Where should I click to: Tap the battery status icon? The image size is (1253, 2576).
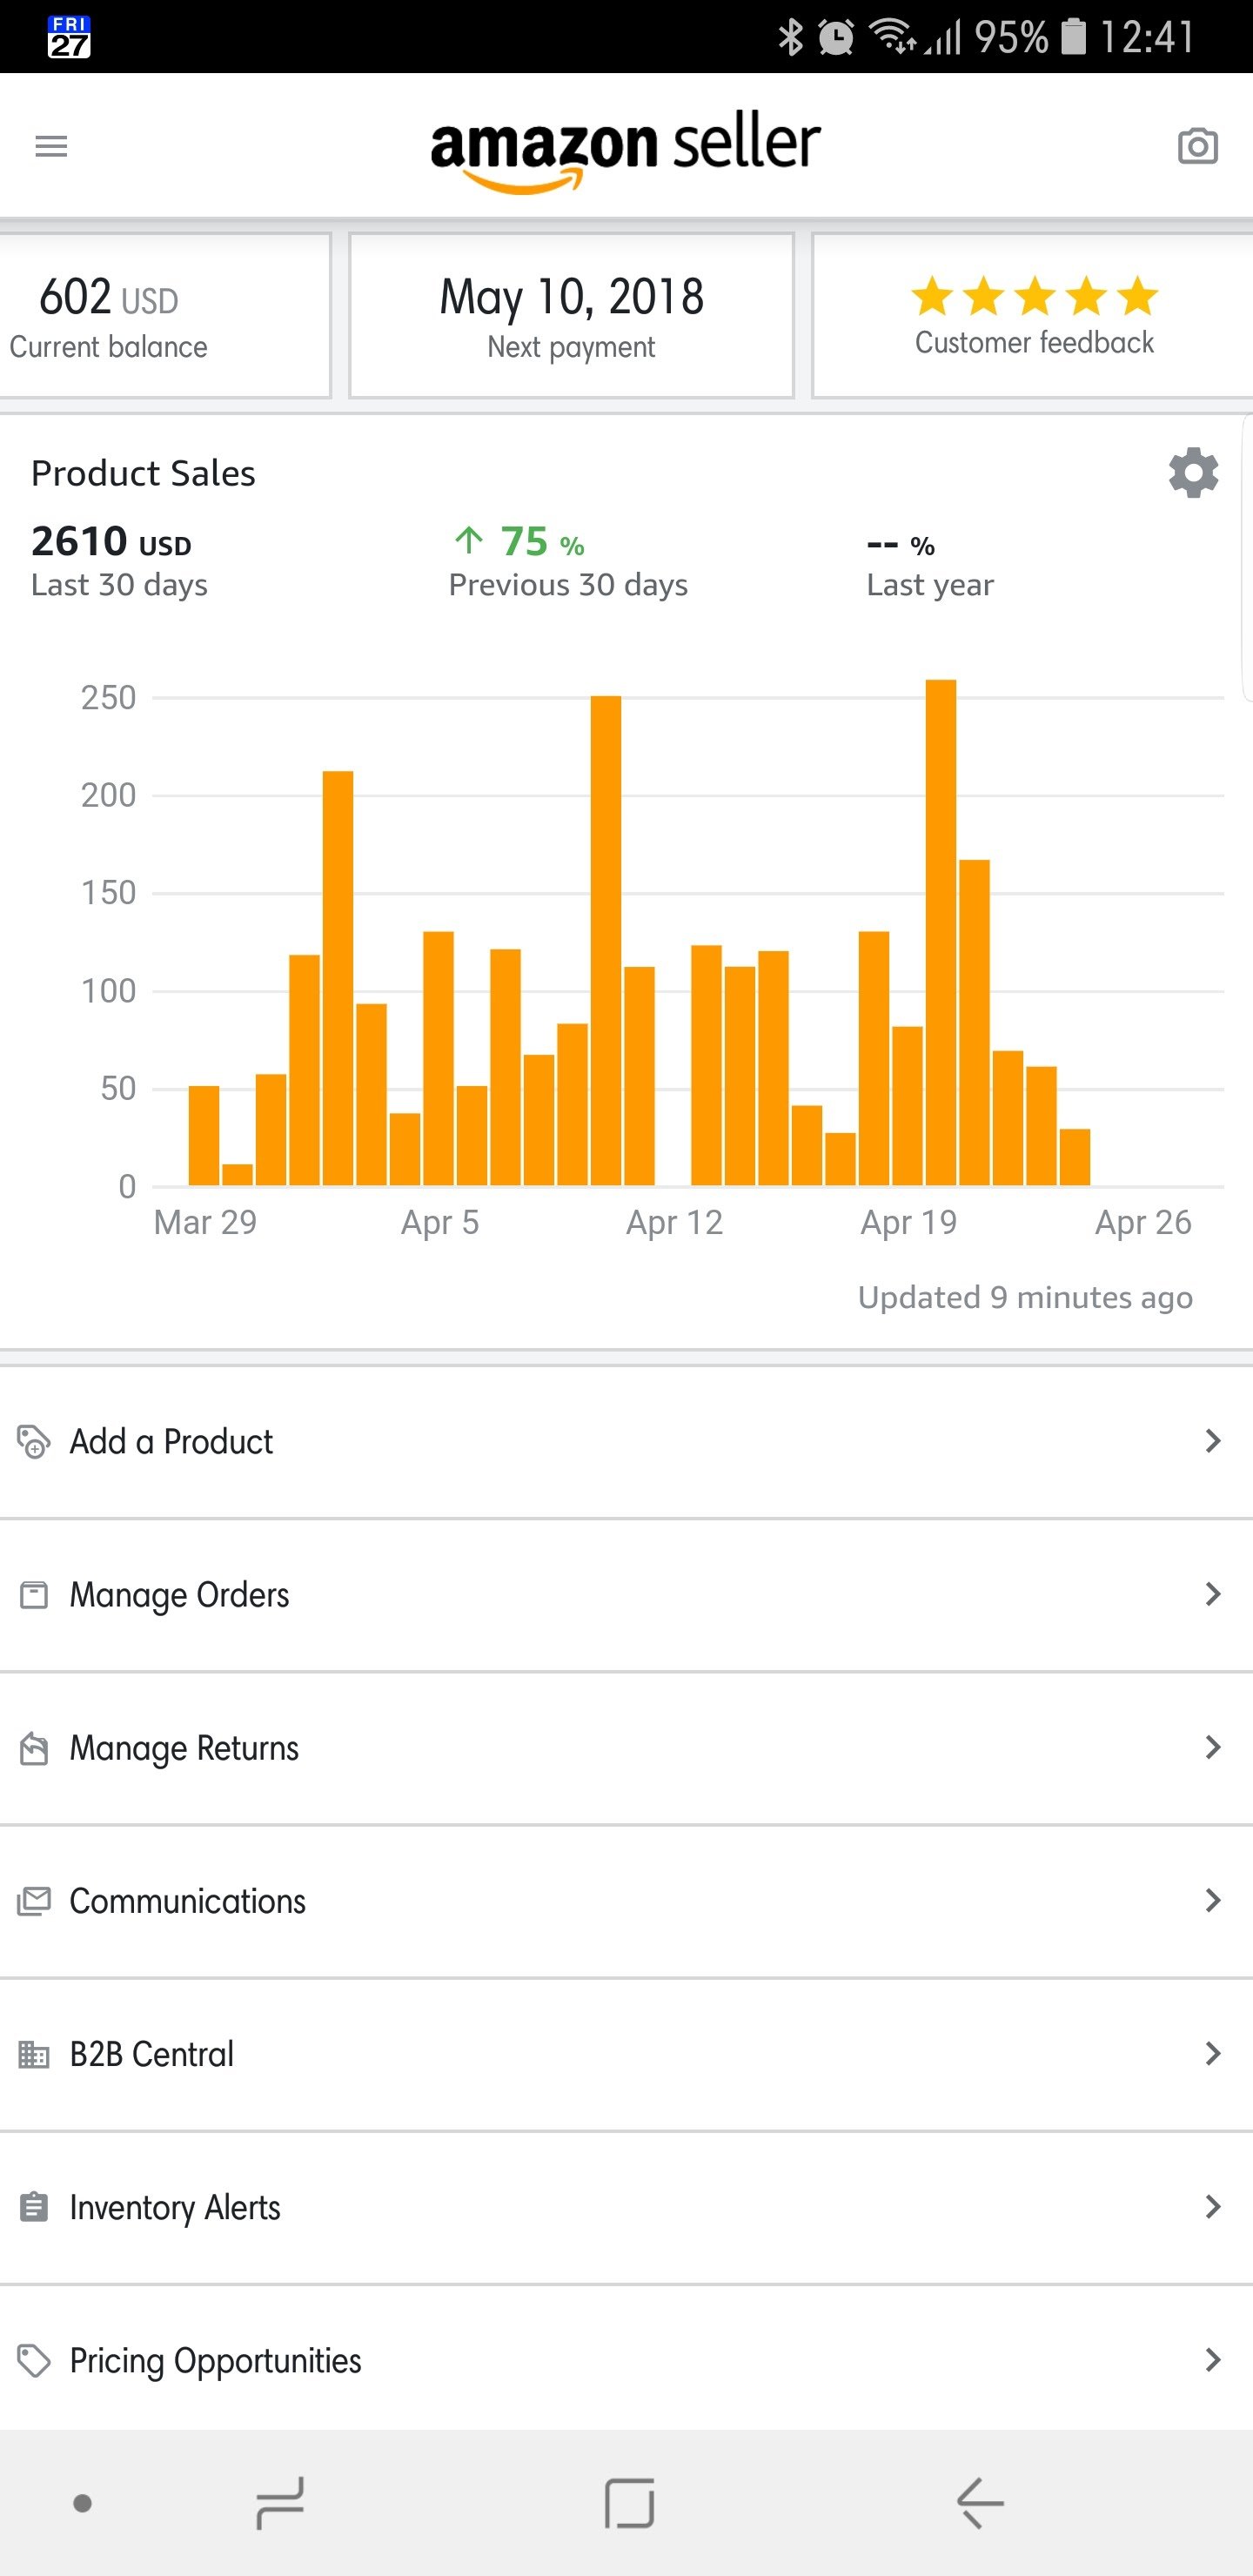(x=1073, y=37)
